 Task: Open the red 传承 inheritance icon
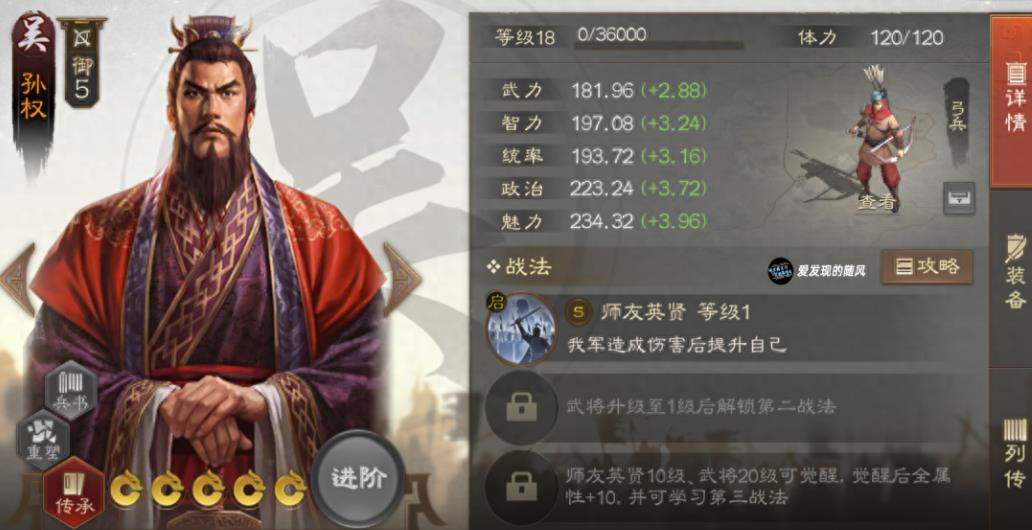(73, 492)
